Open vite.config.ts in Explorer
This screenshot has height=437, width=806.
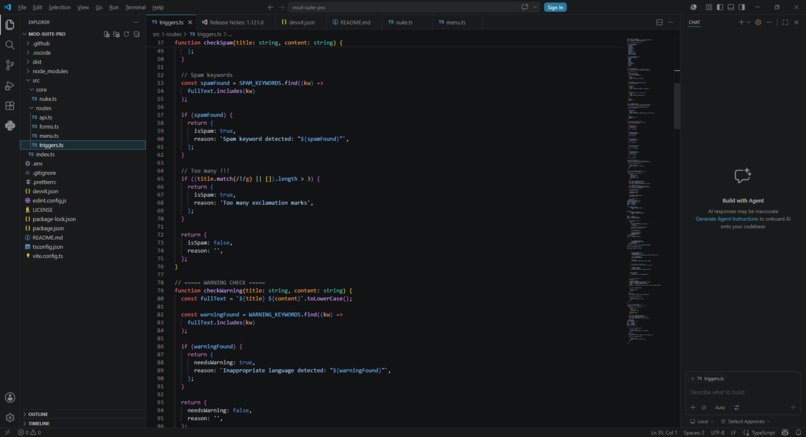(83, 256)
